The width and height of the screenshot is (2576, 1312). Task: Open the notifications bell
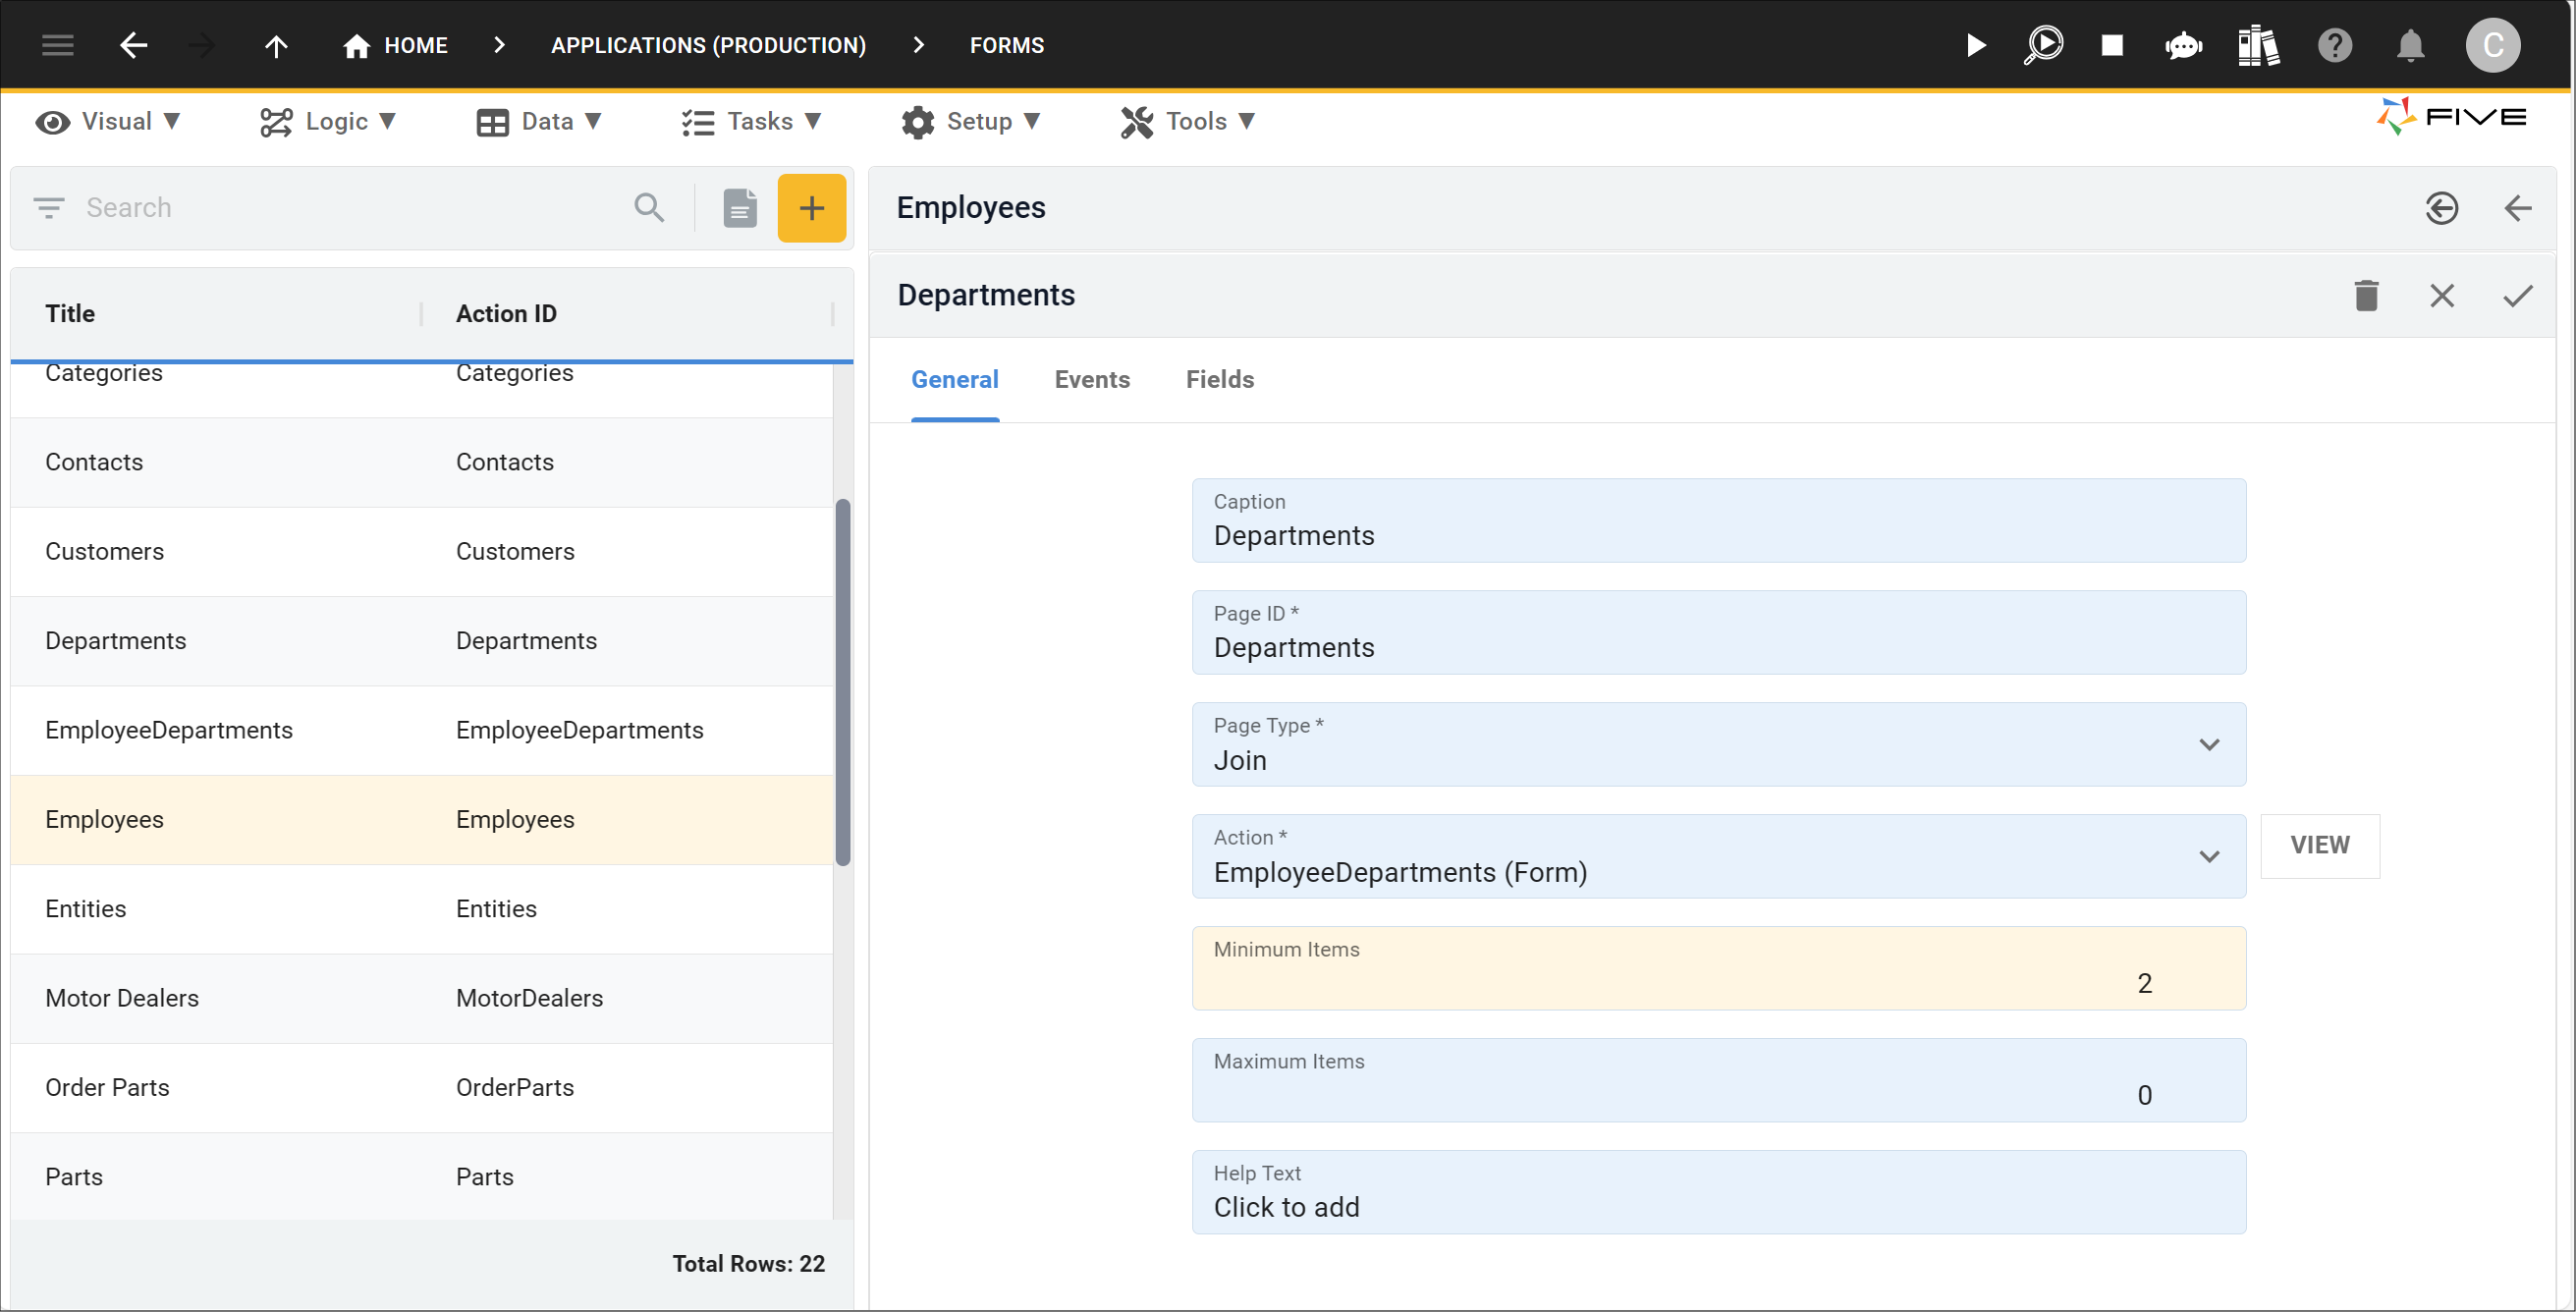[x=2411, y=45]
